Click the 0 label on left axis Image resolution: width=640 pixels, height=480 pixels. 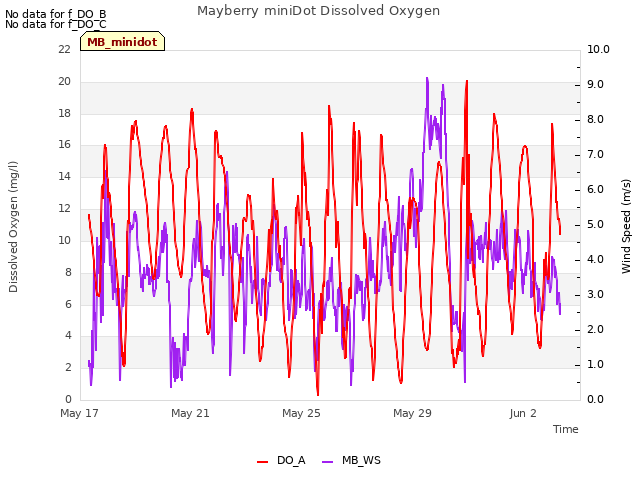pyautogui.click(x=68, y=399)
